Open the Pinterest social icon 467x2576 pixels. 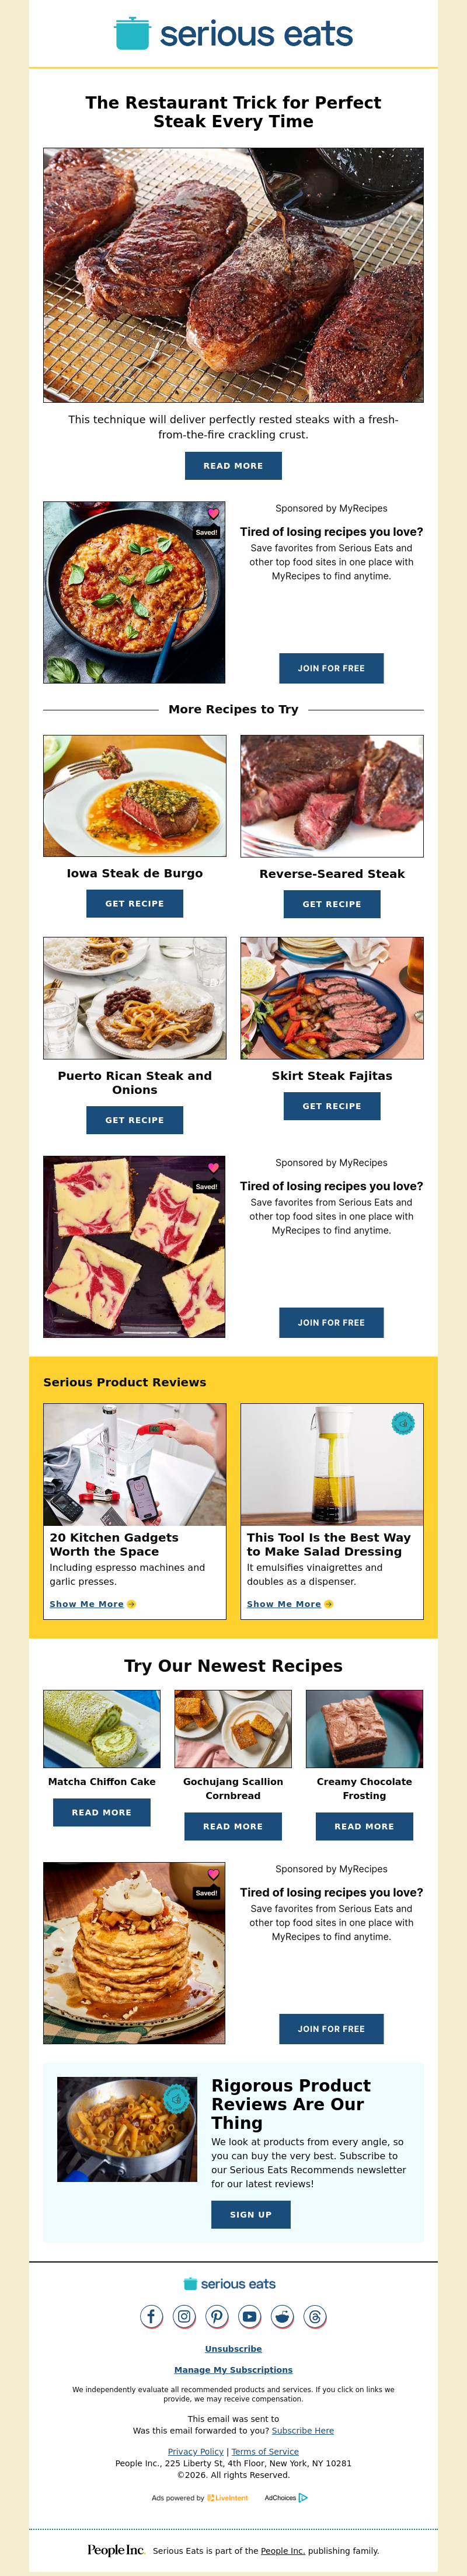pos(217,2317)
